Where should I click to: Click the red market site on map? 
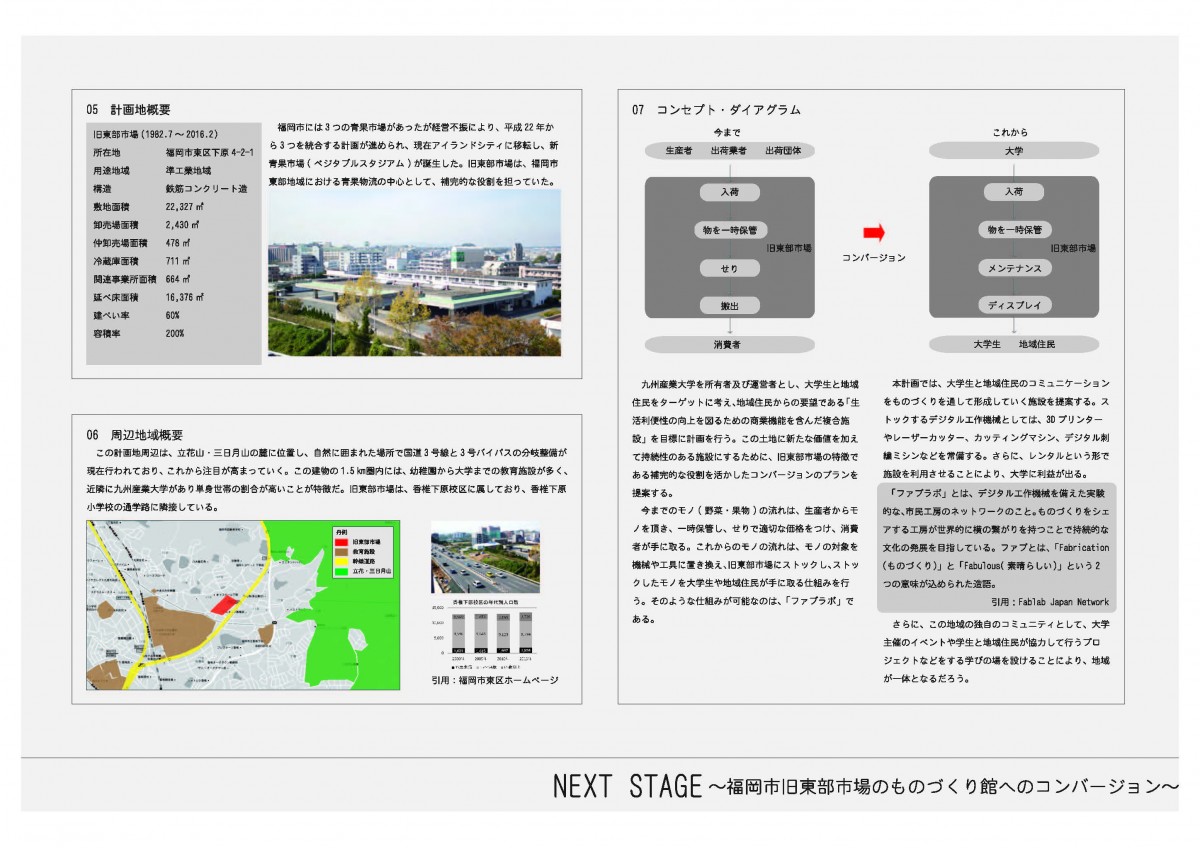tap(226, 606)
